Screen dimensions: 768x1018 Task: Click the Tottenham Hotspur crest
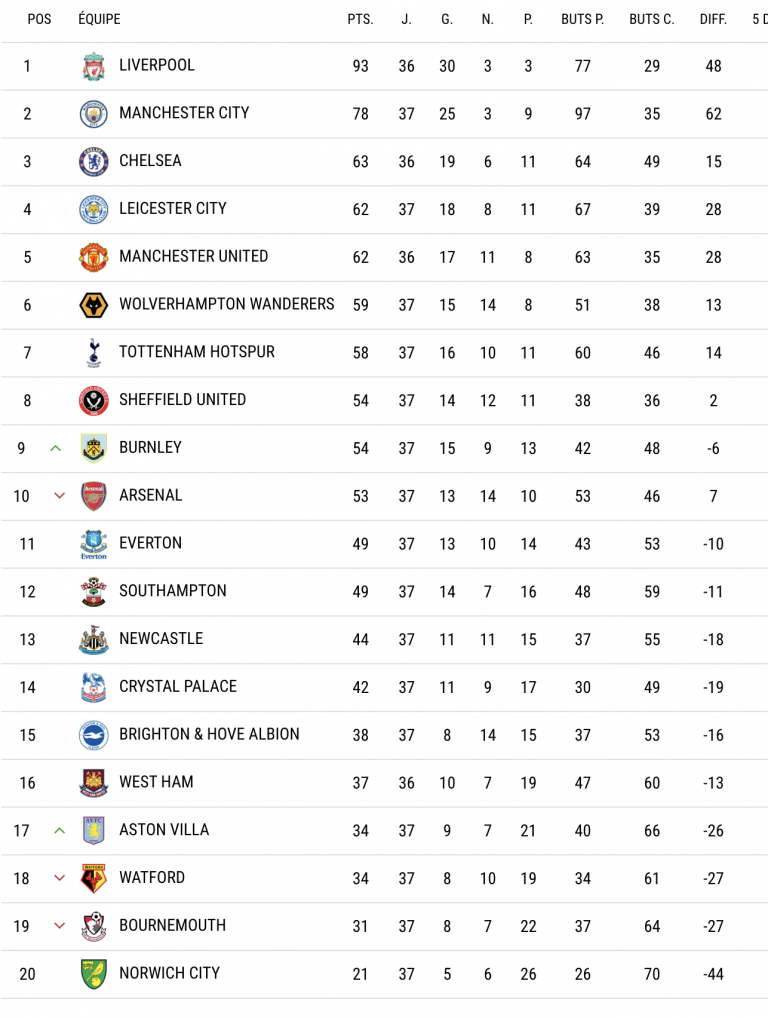[93, 353]
